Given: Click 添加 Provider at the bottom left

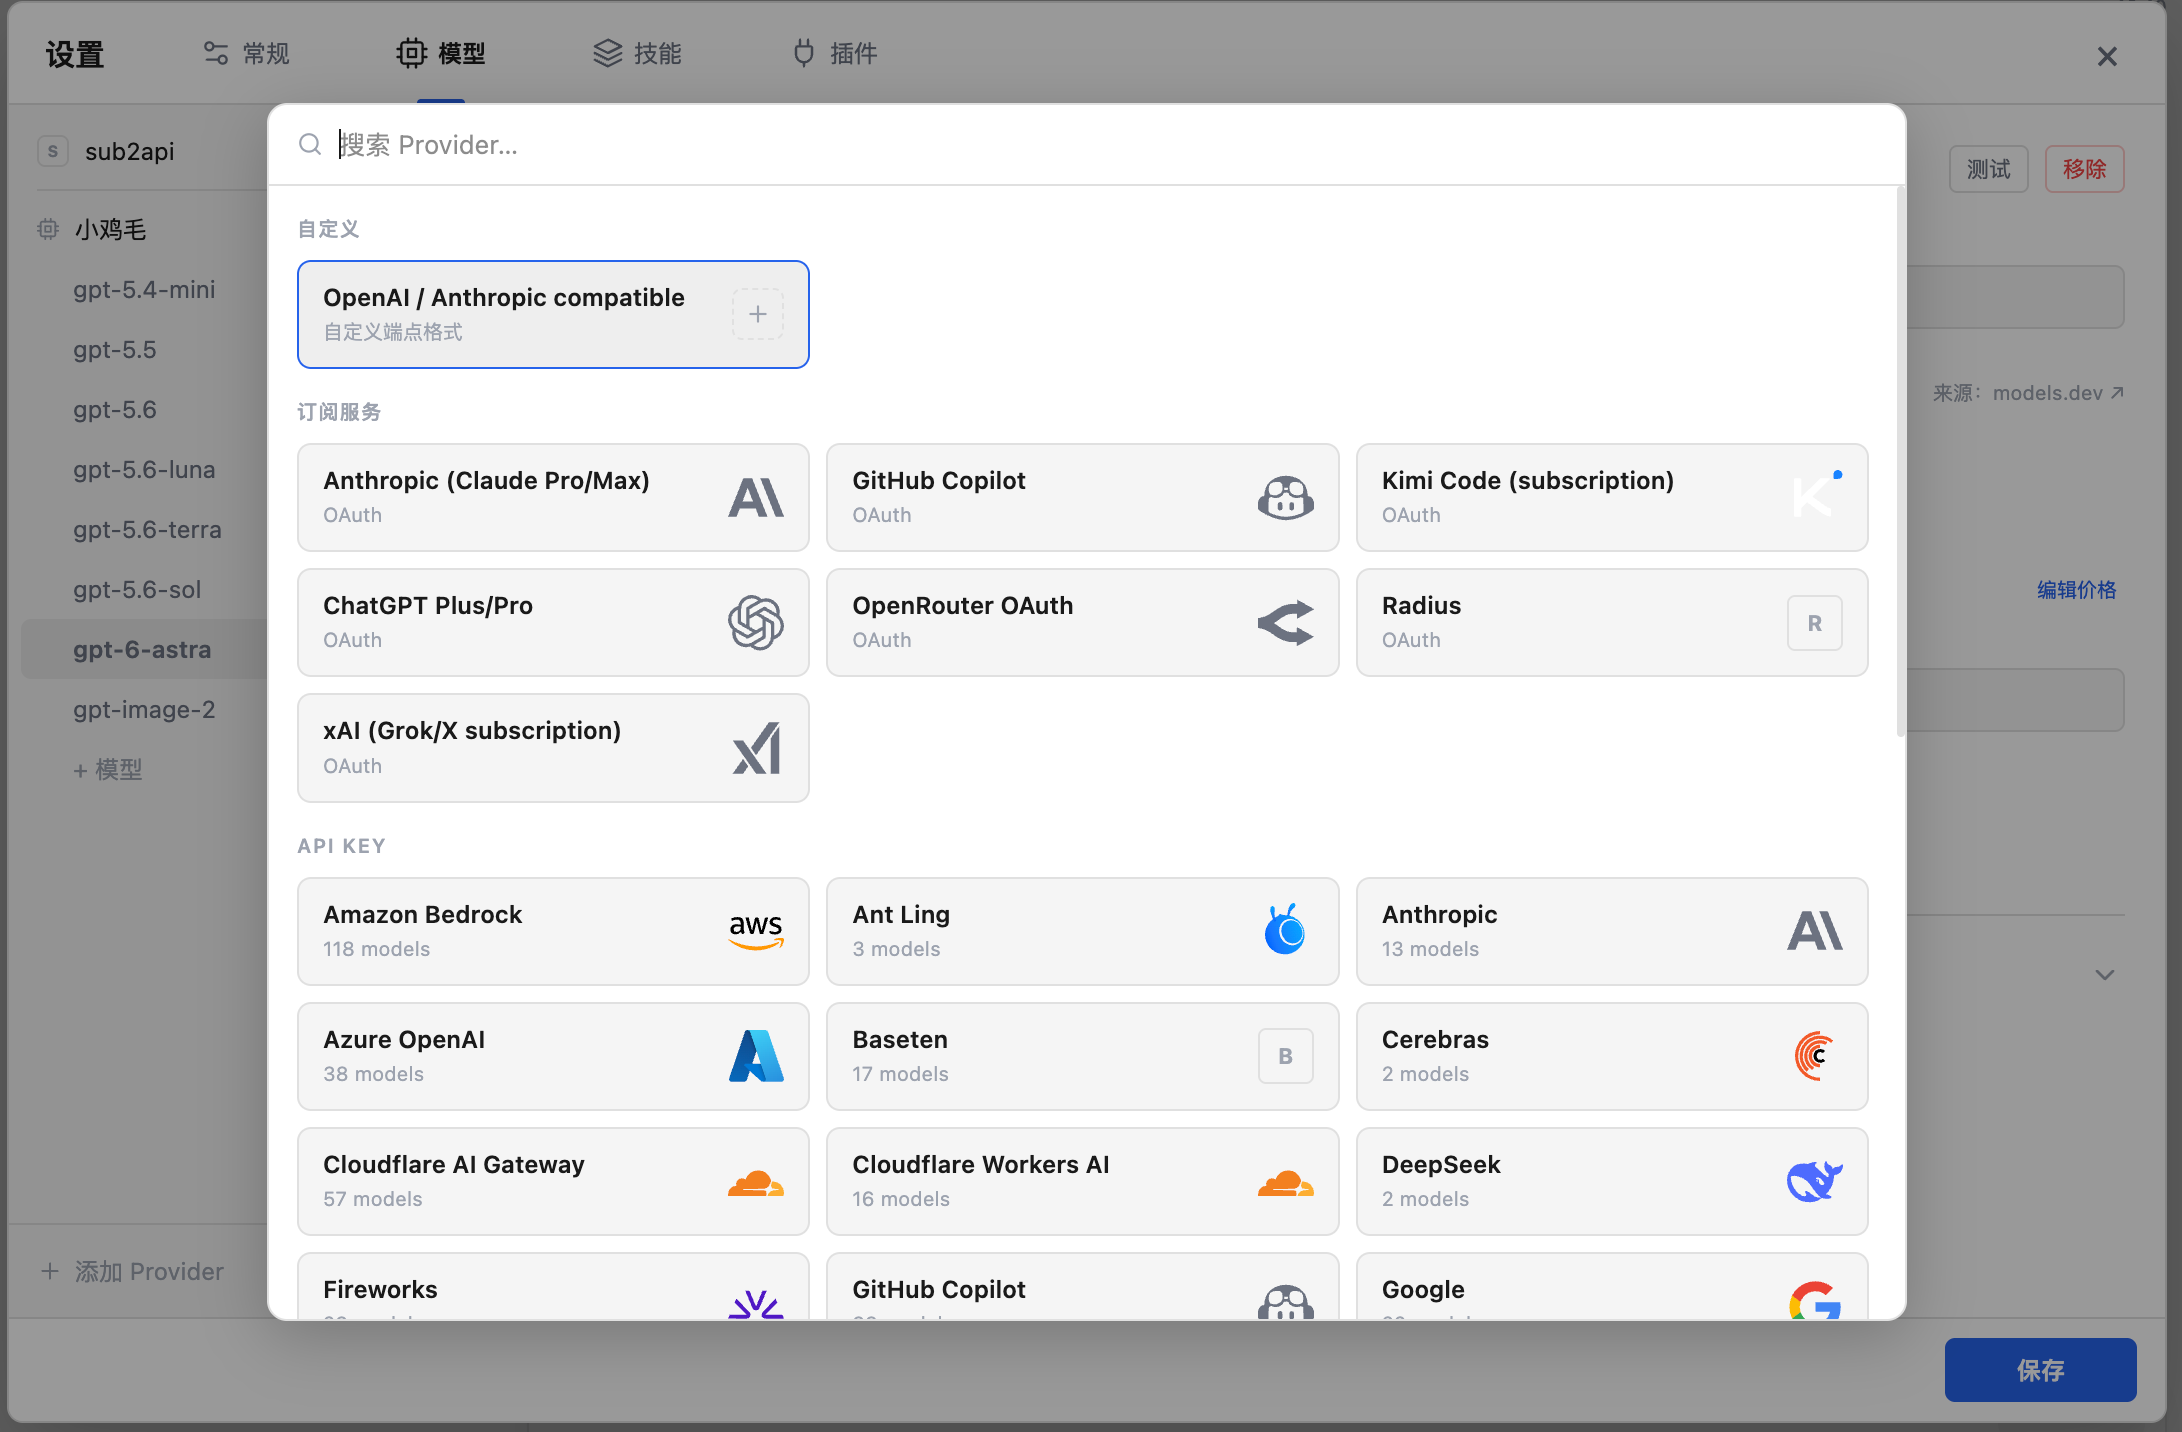Looking at the screenshot, I should pyautogui.click(x=132, y=1271).
